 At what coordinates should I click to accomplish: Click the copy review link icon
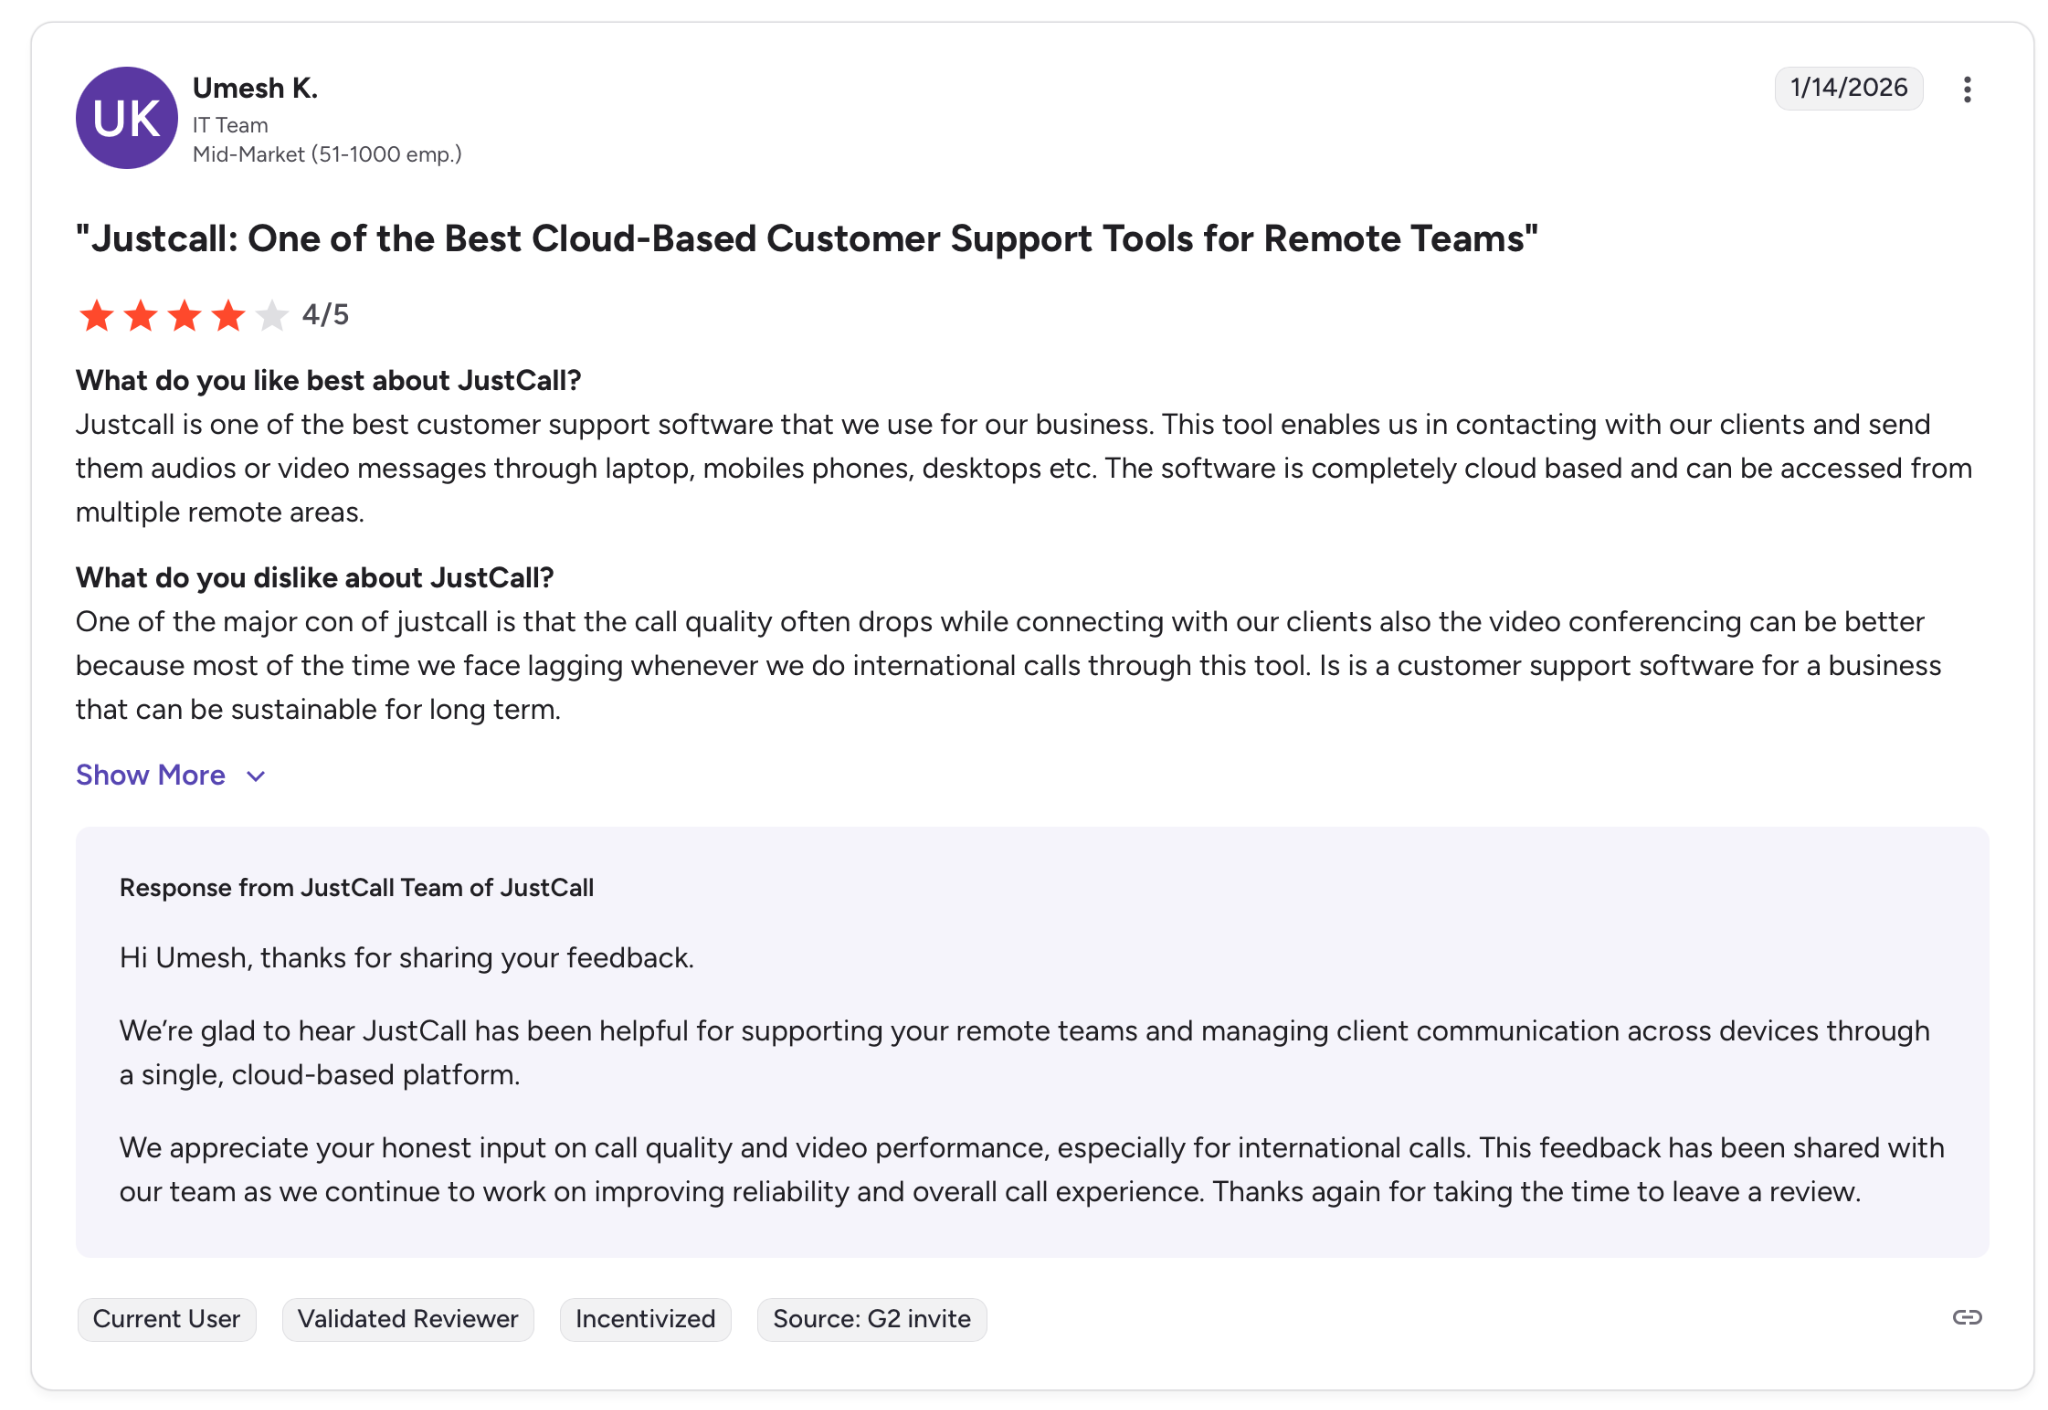click(1966, 1317)
